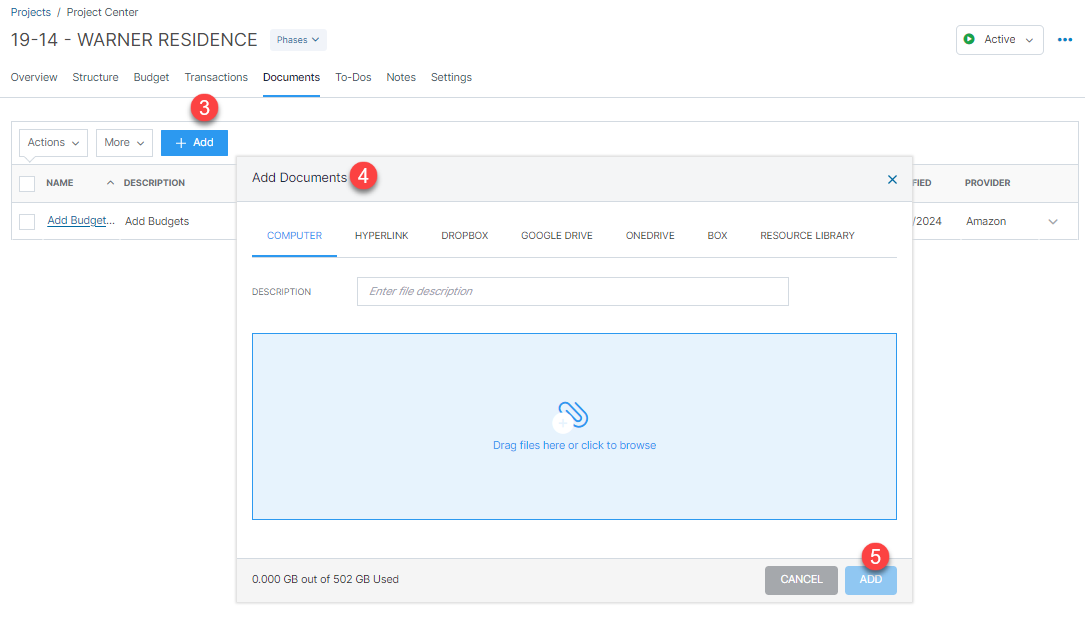This screenshot has width=1085, height=618.
Task: Click the file description input field
Action: pyautogui.click(x=572, y=291)
